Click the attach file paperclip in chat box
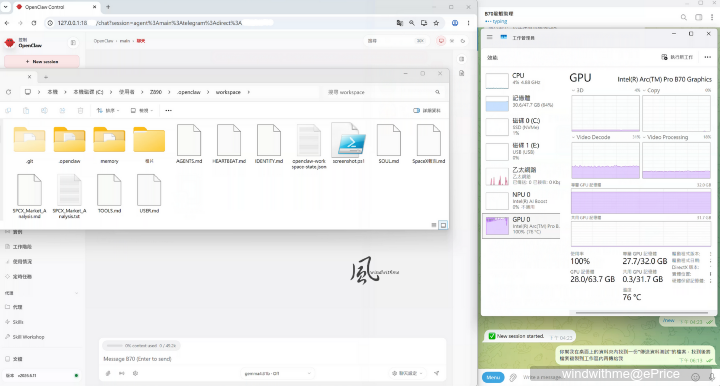 [x=108, y=373]
